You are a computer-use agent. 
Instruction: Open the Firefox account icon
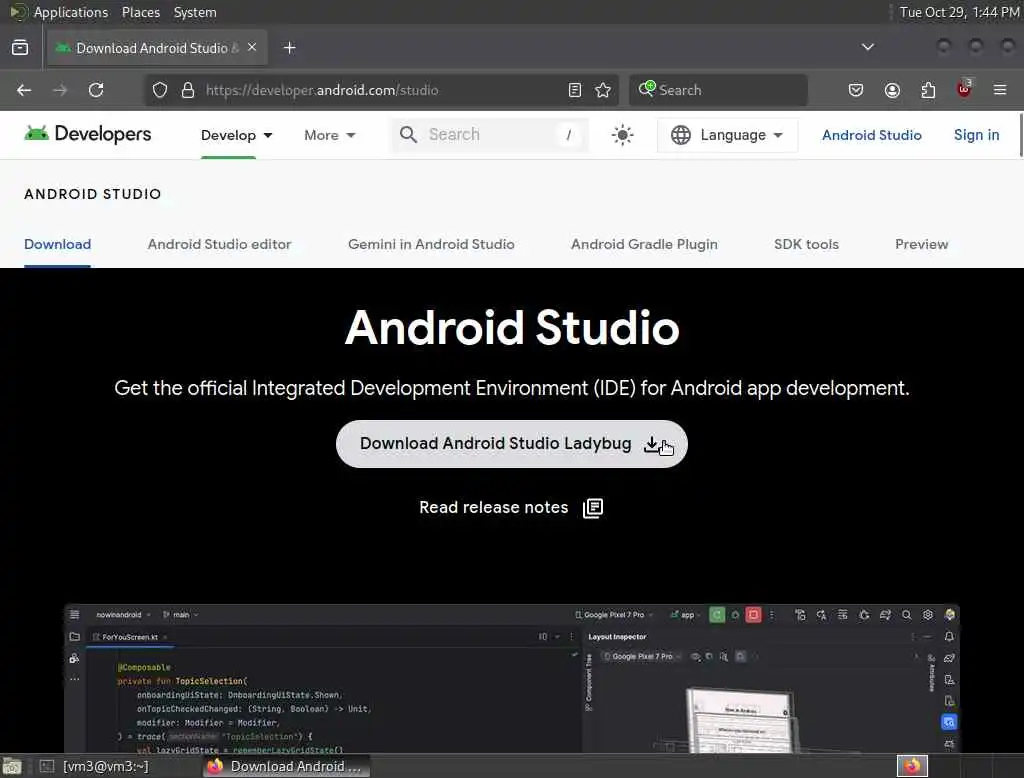coord(892,90)
